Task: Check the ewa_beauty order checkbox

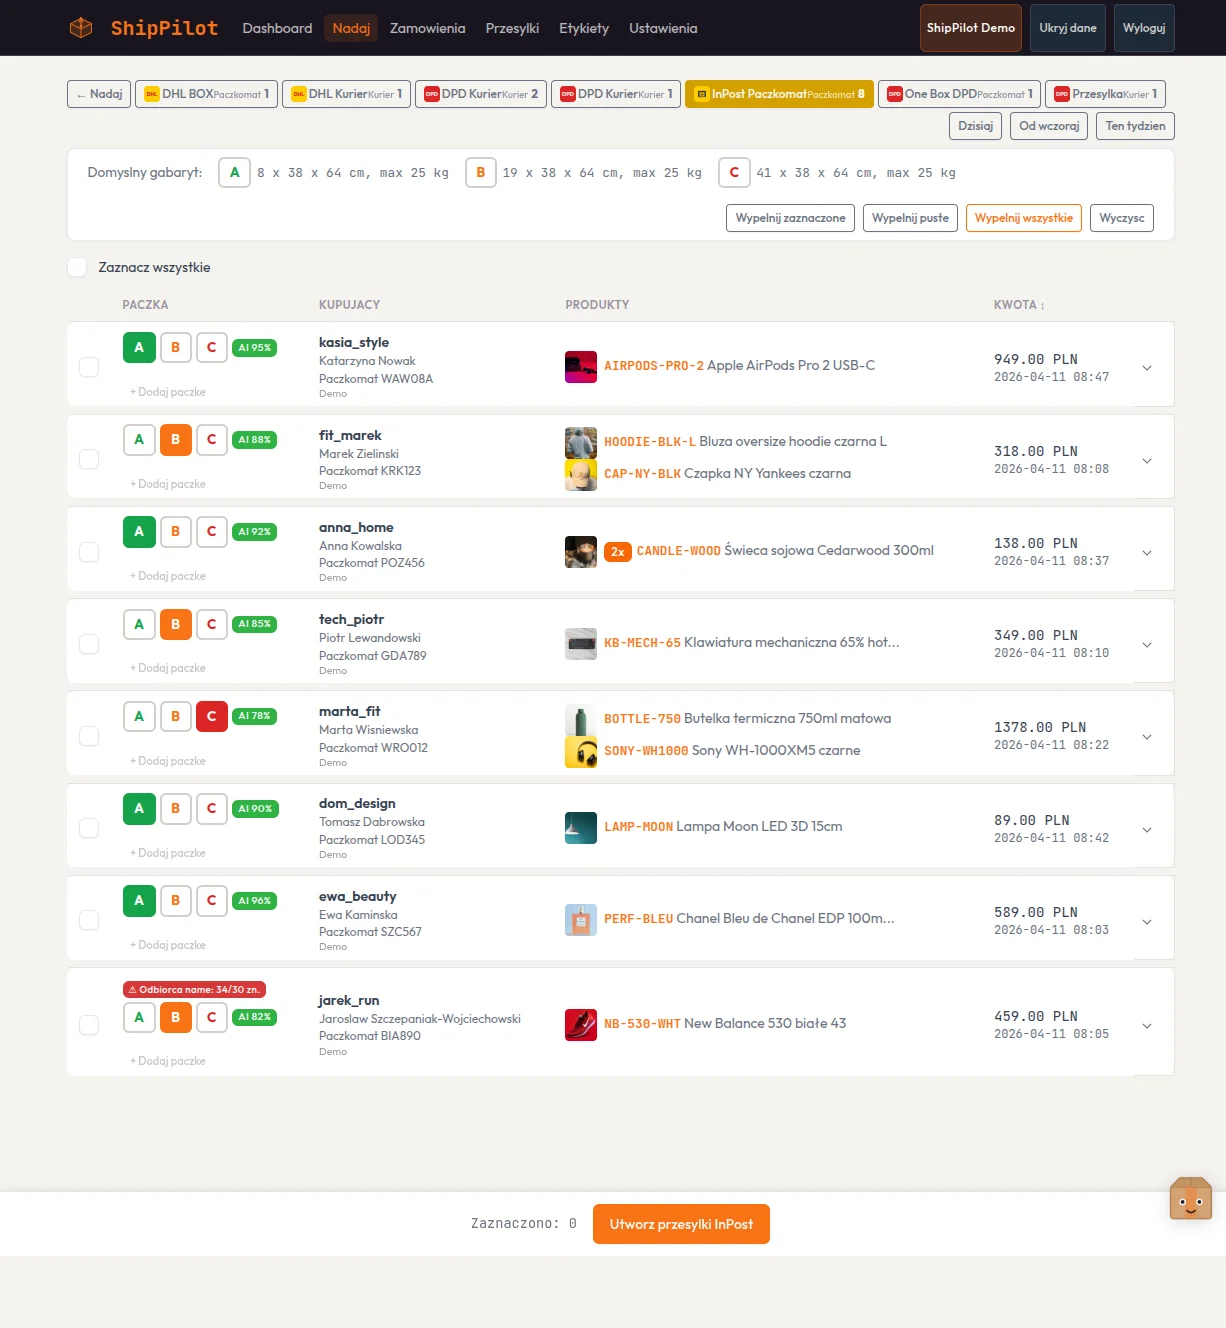Action: (89, 920)
